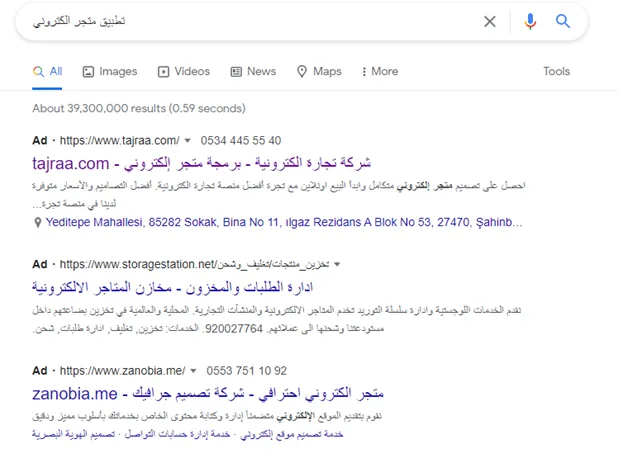
Task: Open the tajraa.com ad headline link
Action: pos(201,164)
